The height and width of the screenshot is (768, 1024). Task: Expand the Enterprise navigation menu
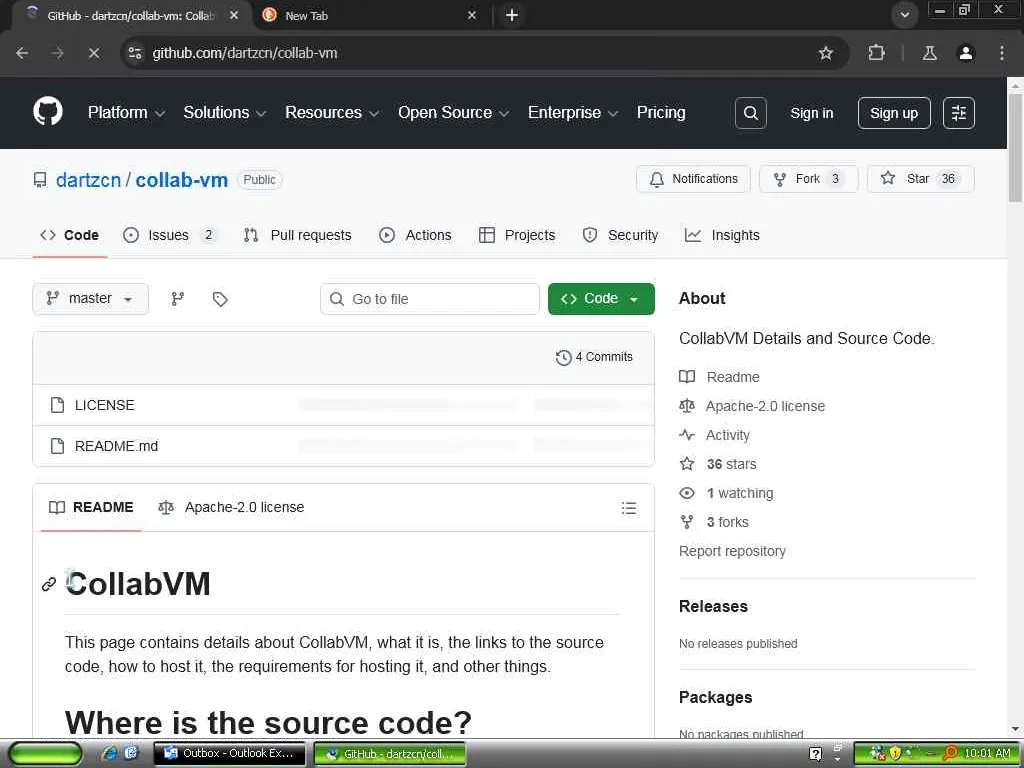(x=573, y=112)
